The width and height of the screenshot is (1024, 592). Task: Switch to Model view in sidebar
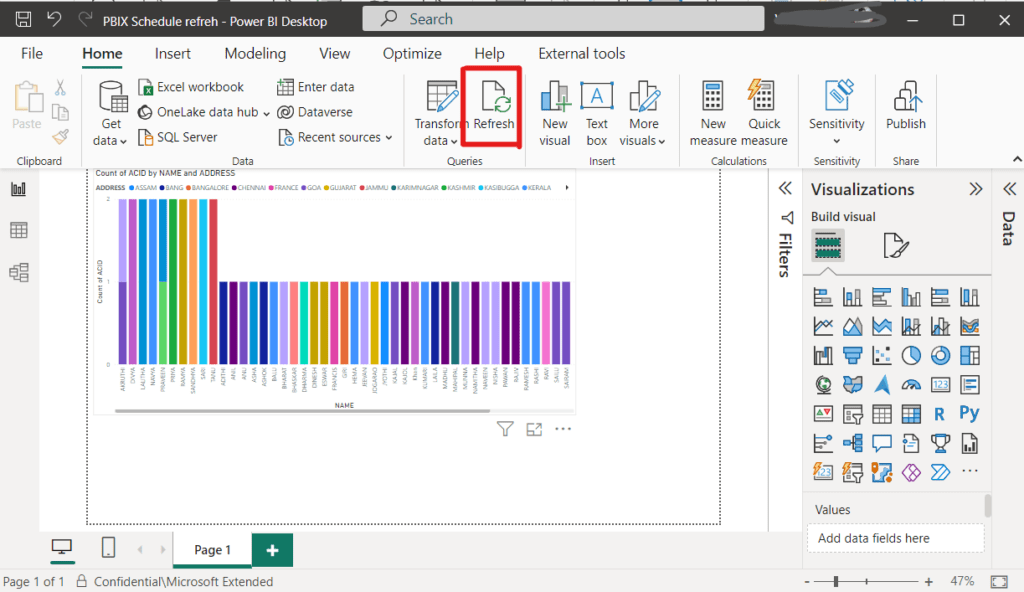[19, 272]
